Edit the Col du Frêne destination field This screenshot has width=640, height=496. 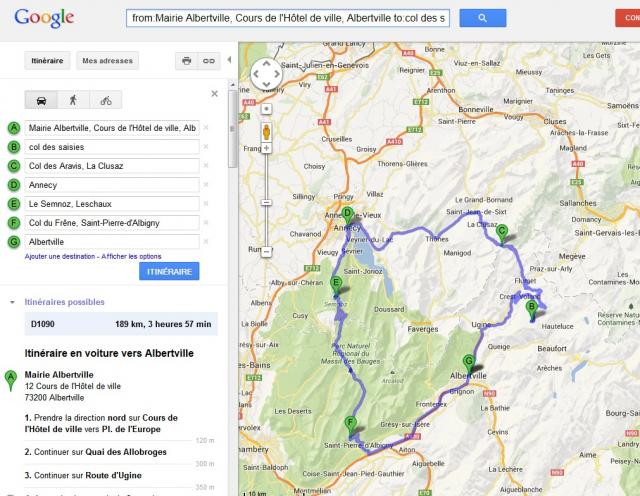coord(112,223)
